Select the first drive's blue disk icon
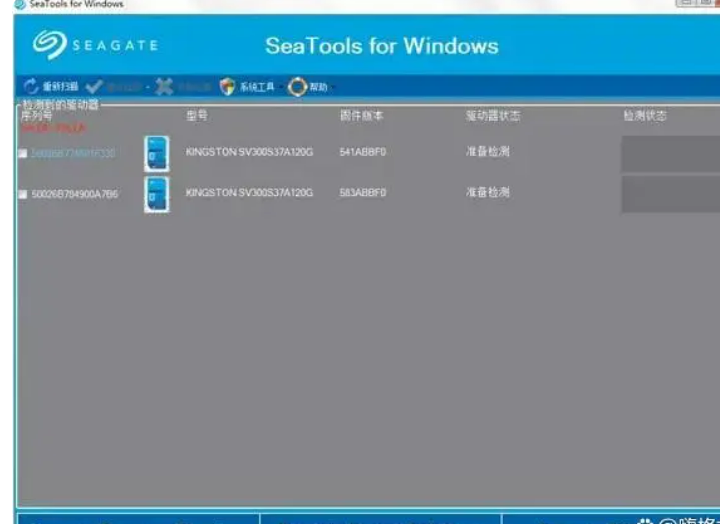The height and width of the screenshot is (524, 720). point(156,153)
